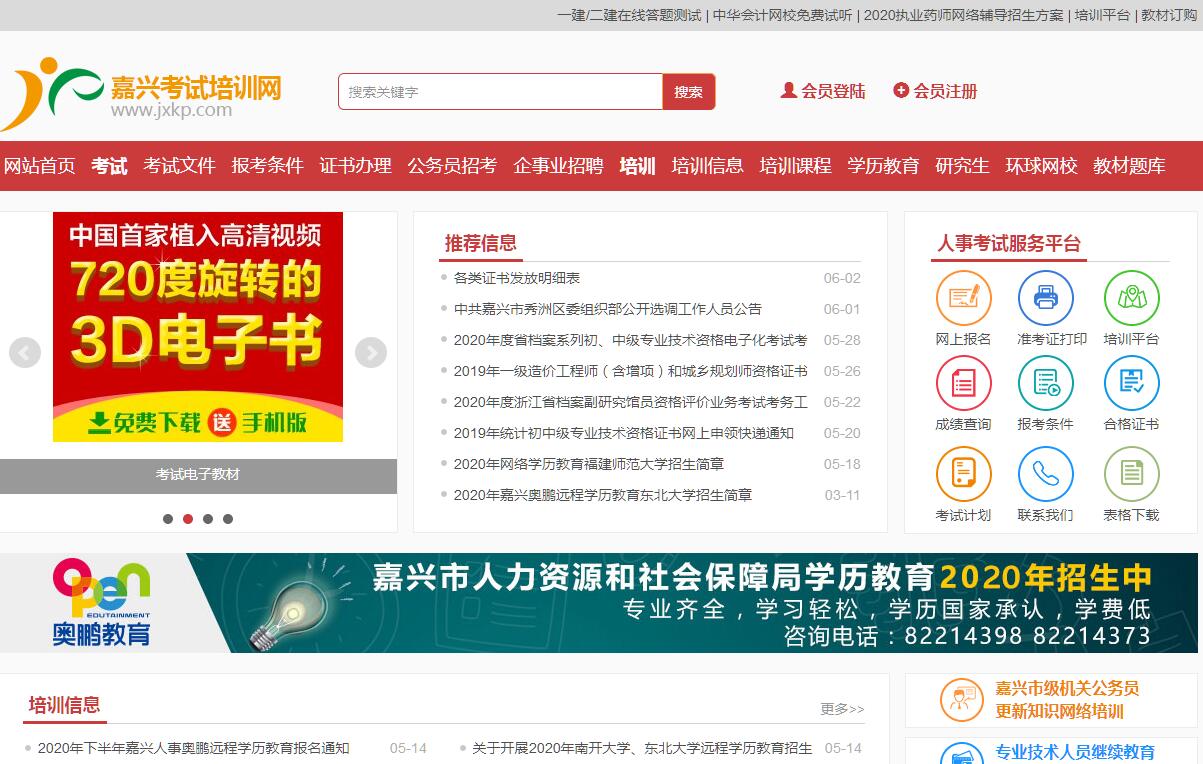Open 关于开展2020年南开大学、东北大学远程学历教育招生
This screenshot has width=1203, height=764.
click(642, 748)
